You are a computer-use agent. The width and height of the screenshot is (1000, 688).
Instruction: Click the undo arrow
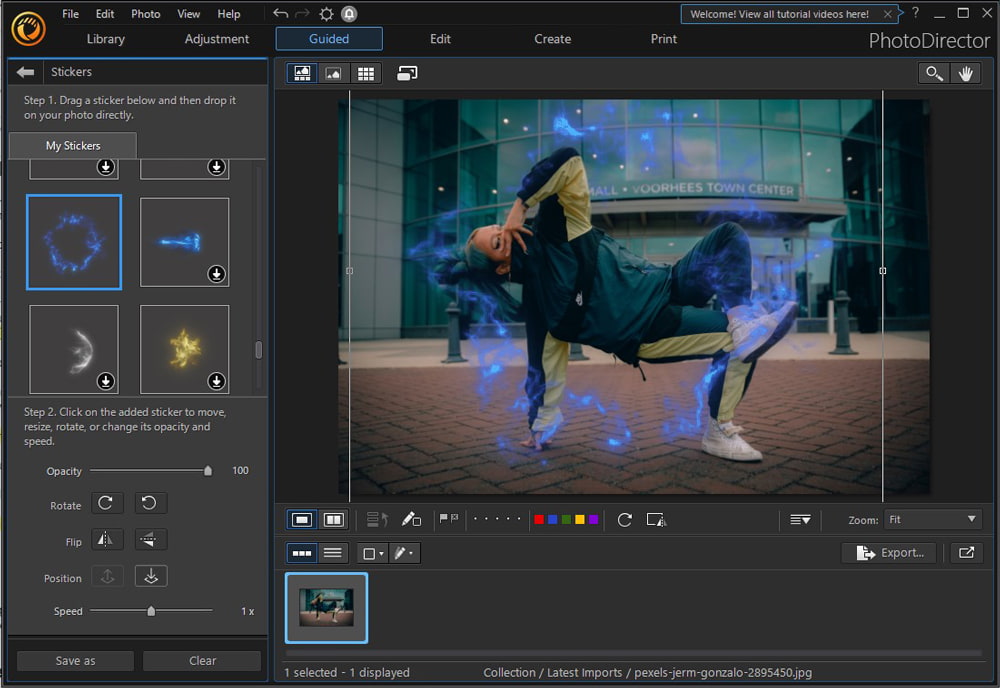pyautogui.click(x=279, y=13)
